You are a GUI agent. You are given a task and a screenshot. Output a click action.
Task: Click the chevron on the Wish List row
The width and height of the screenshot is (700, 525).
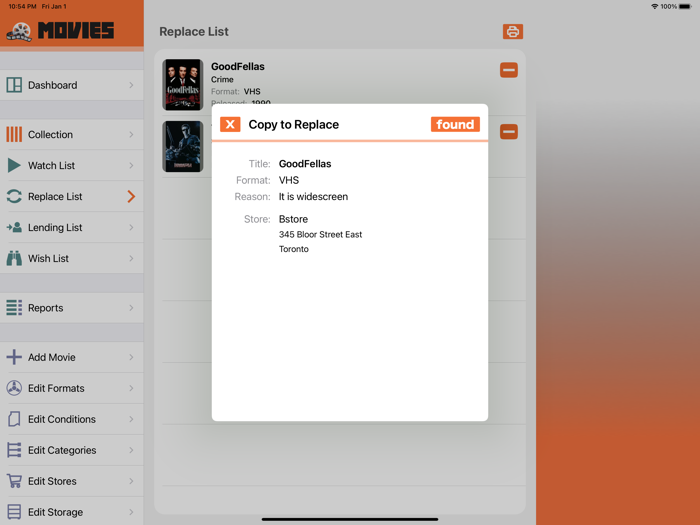click(x=131, y=258)
